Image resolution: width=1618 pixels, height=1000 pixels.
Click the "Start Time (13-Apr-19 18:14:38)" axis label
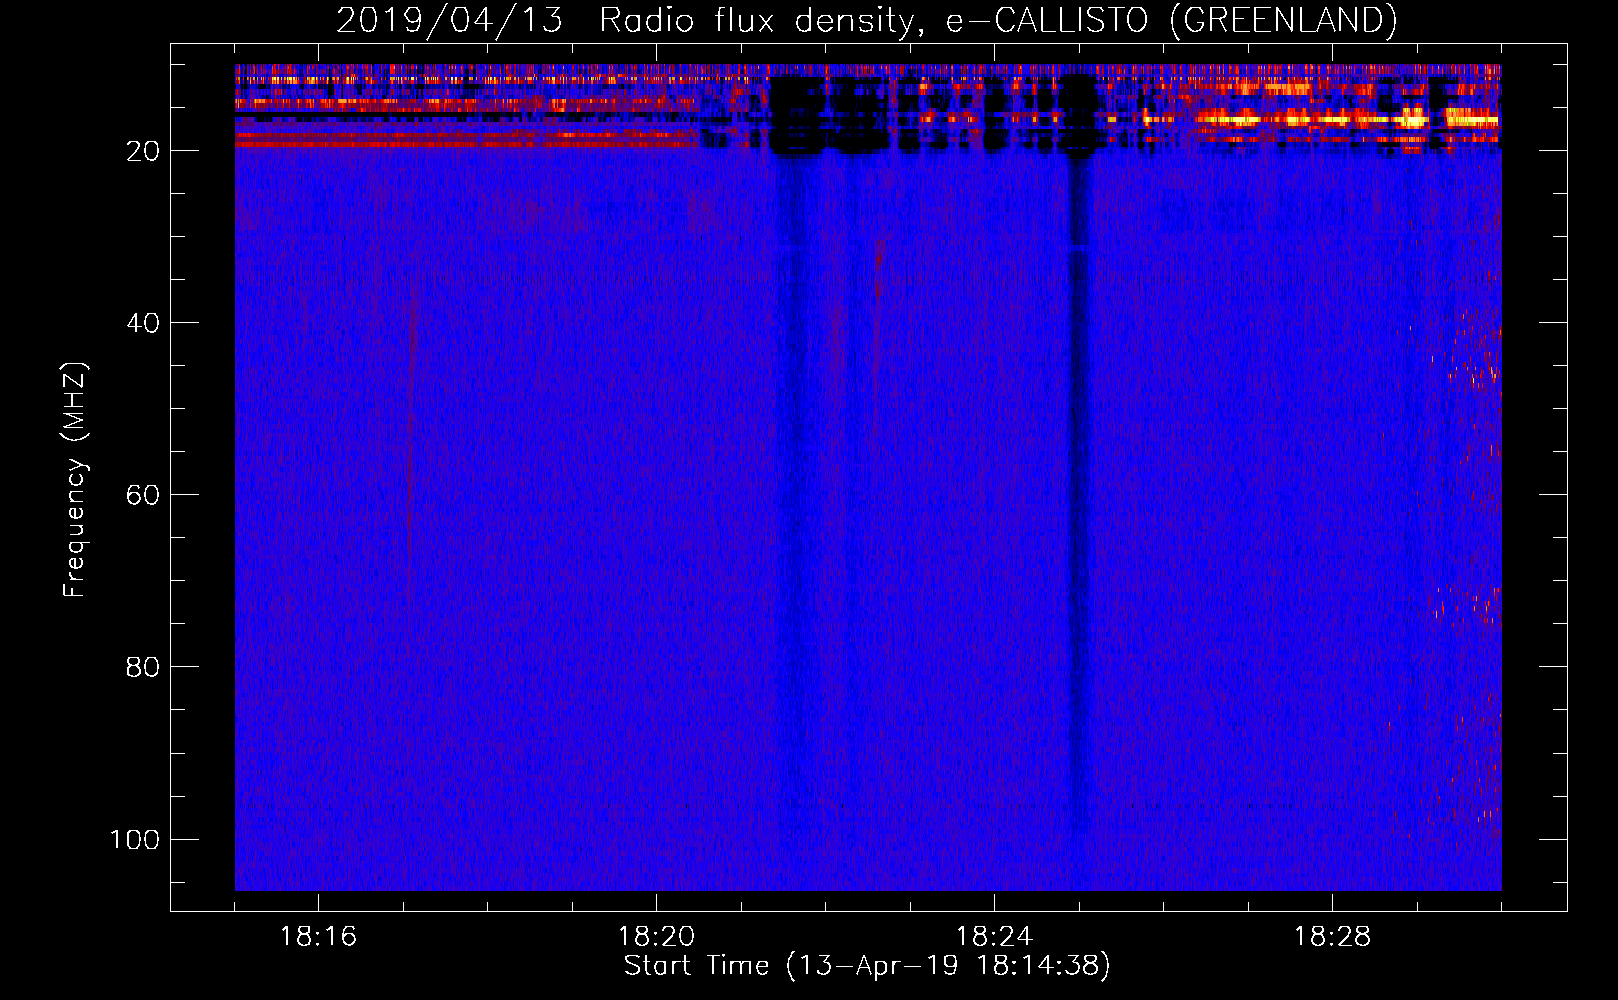click(x=867, y=966)
